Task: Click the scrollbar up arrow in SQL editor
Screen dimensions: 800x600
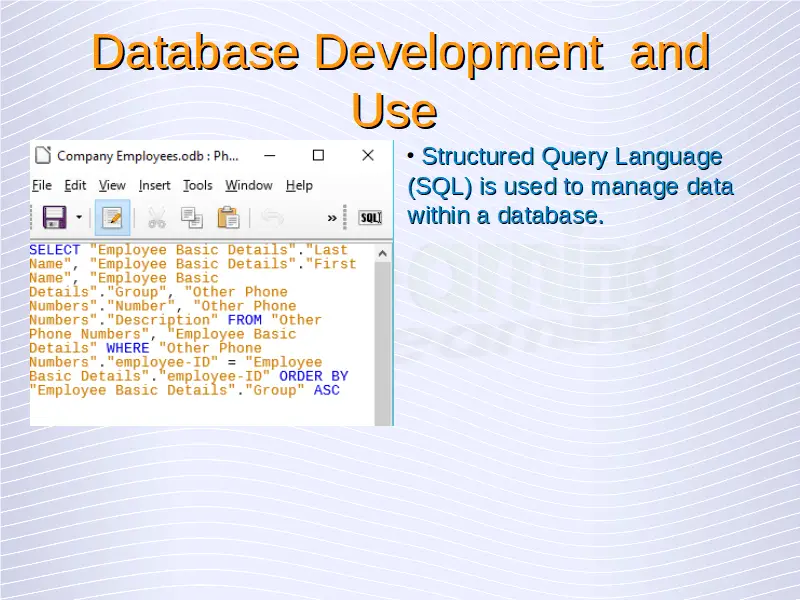Action: click(383, 254)
